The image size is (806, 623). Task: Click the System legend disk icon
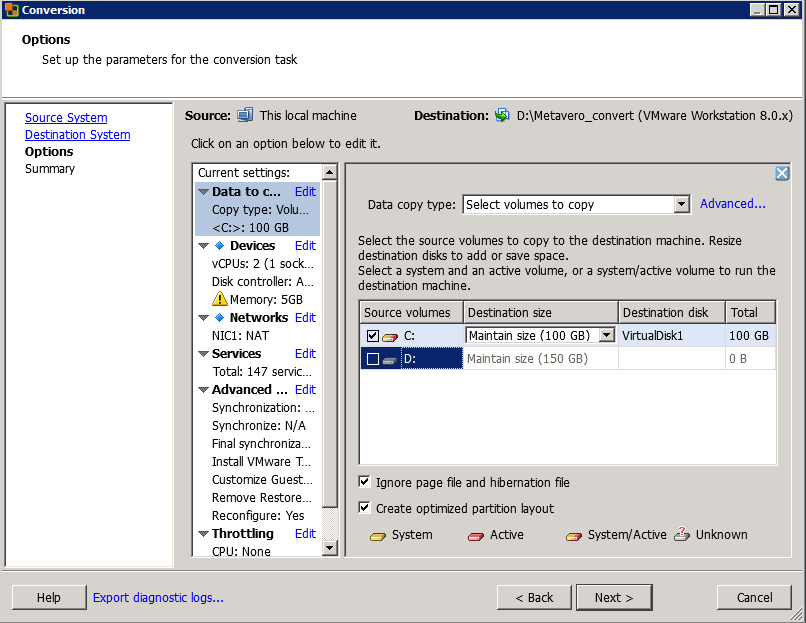pos(378,536)
